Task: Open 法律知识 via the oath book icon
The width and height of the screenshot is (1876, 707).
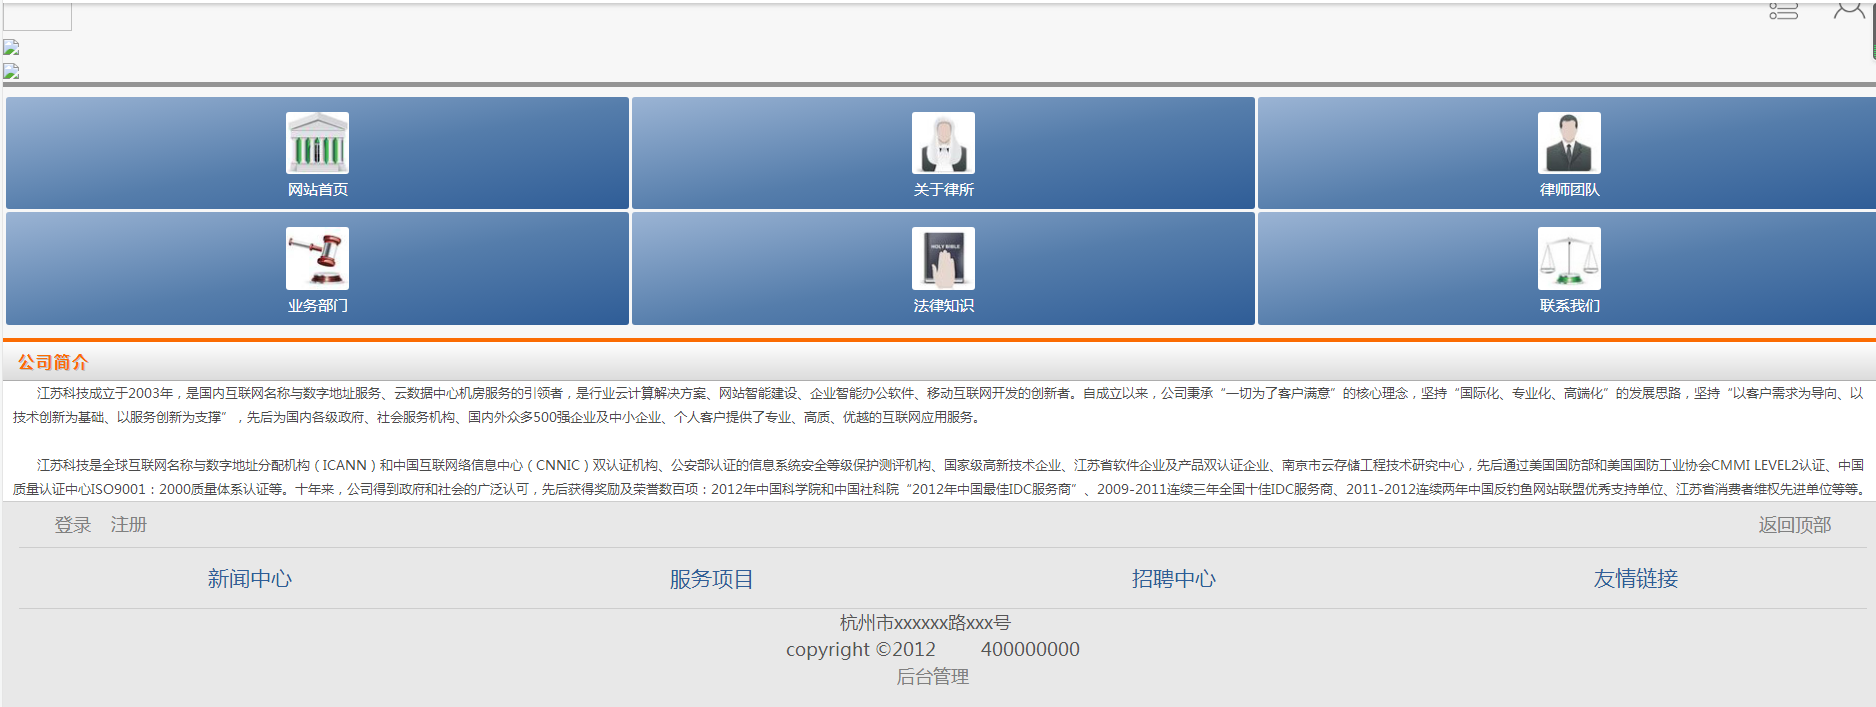Action: click(x=942, y=258)
